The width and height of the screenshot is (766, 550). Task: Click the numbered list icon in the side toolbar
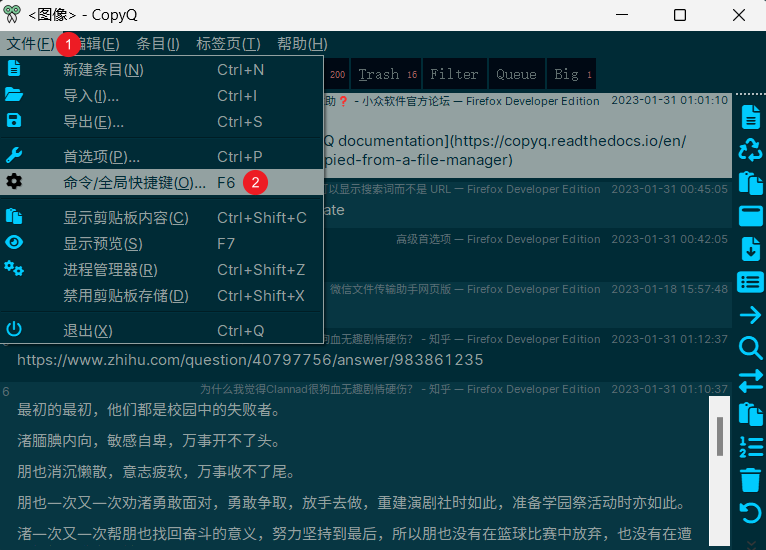click(x=750, y=447)
